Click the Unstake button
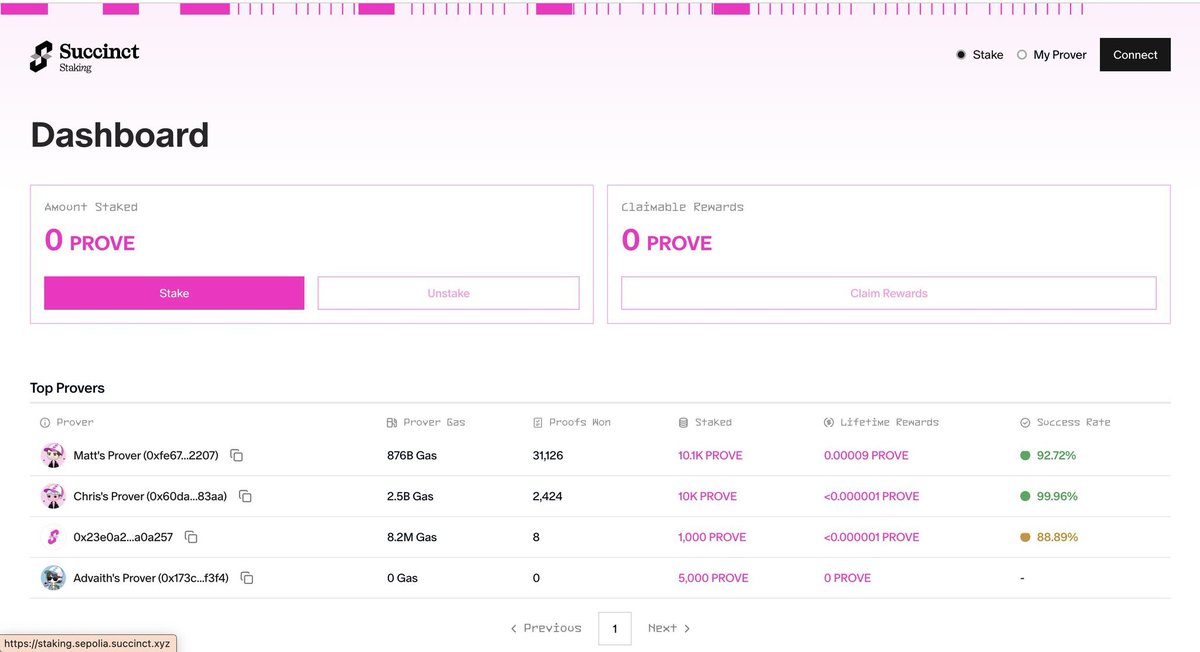The image size is (1200, 652). click(448, 293)
